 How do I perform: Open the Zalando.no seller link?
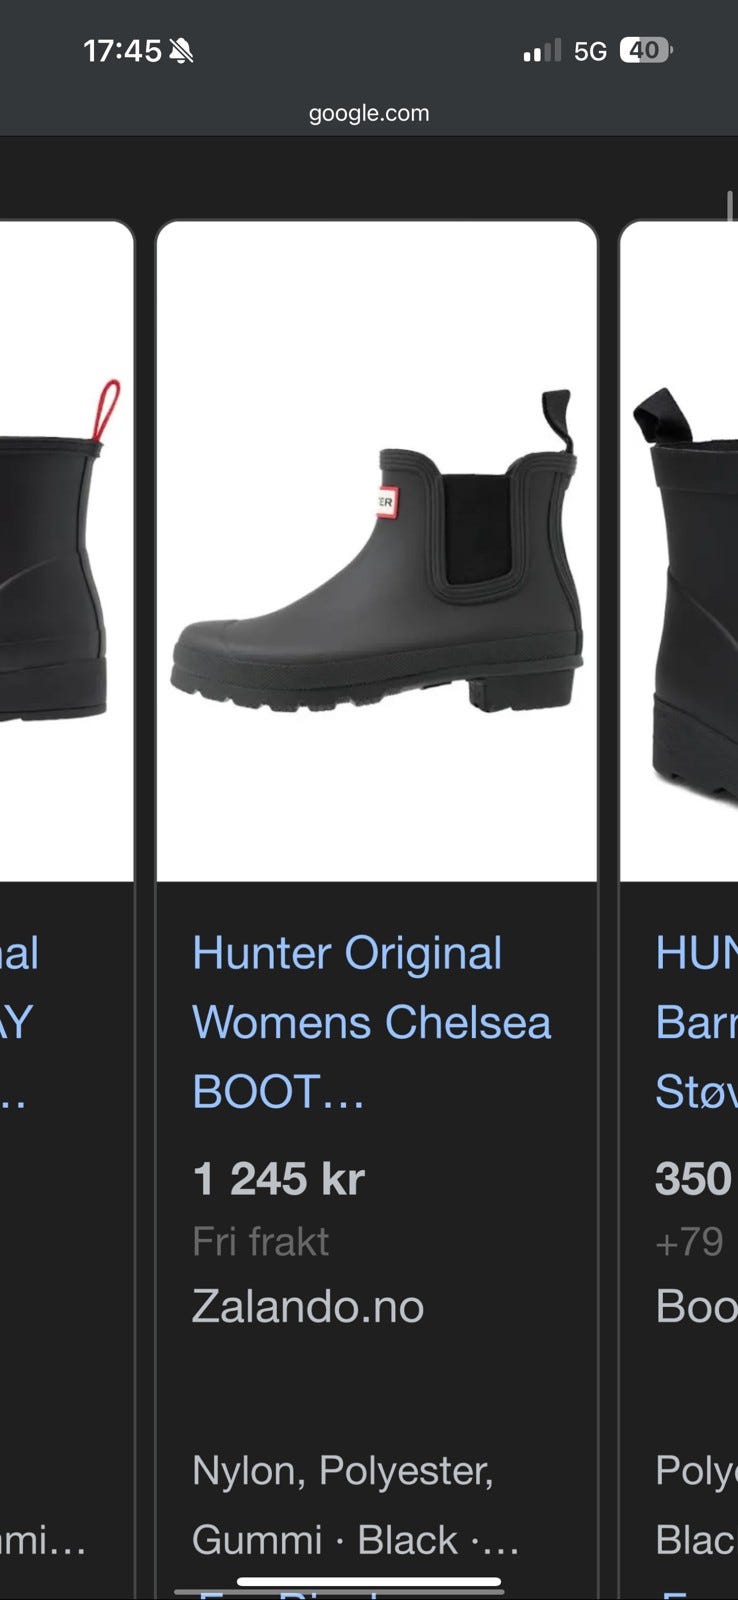point(307,1306)
